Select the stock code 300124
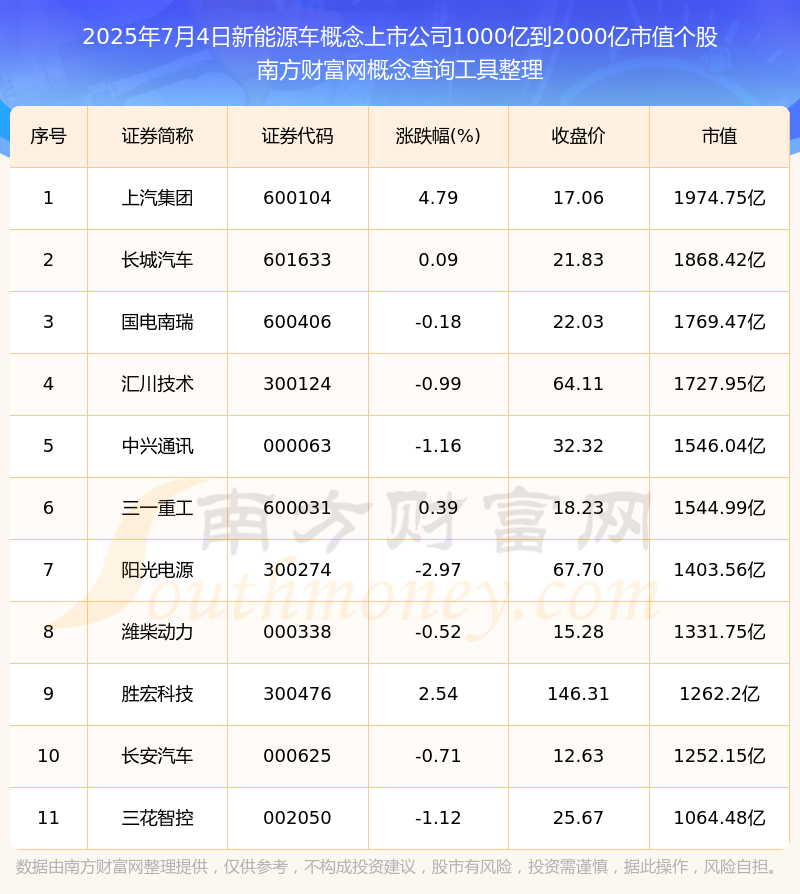The width and height of the screenshot is (800, 894). [297, 384]
